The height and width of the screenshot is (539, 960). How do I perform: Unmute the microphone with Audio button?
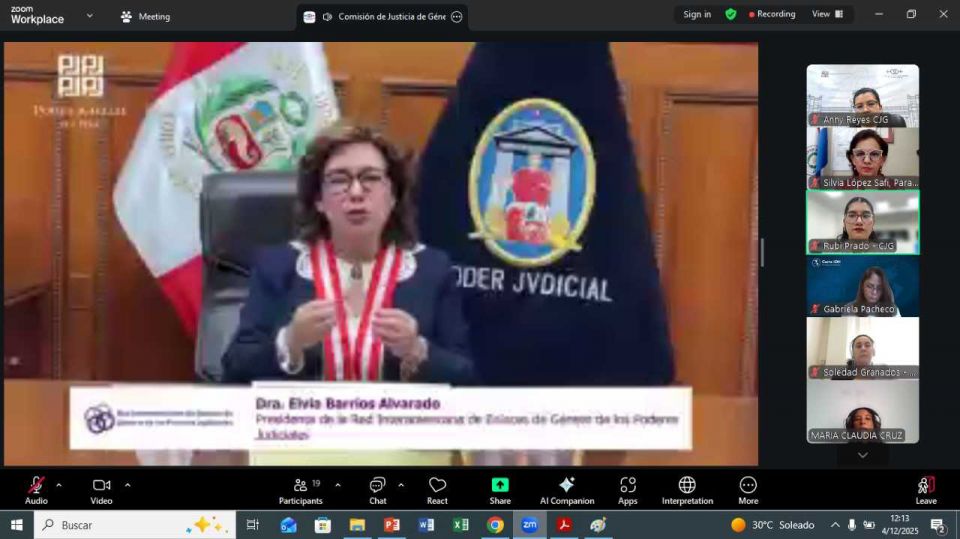(36, 488)
